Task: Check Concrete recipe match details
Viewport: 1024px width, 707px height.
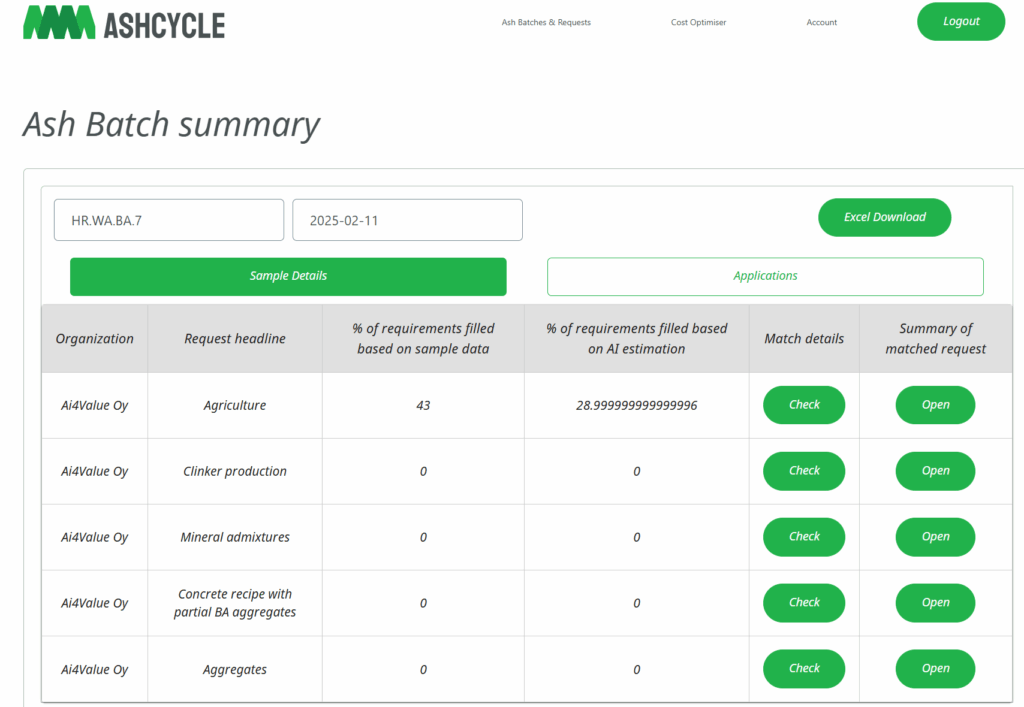Action: 804,603
